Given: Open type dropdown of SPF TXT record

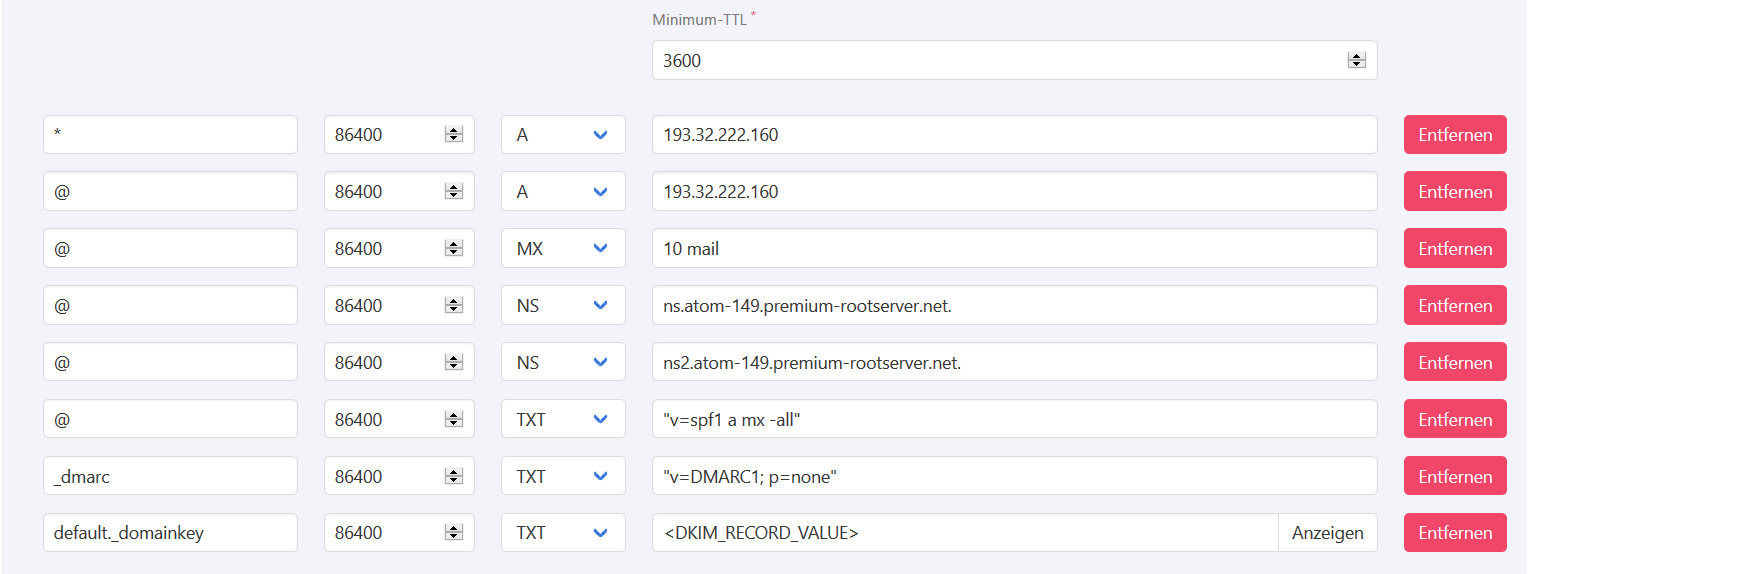Looking at the screenshot, I should 563,420.
